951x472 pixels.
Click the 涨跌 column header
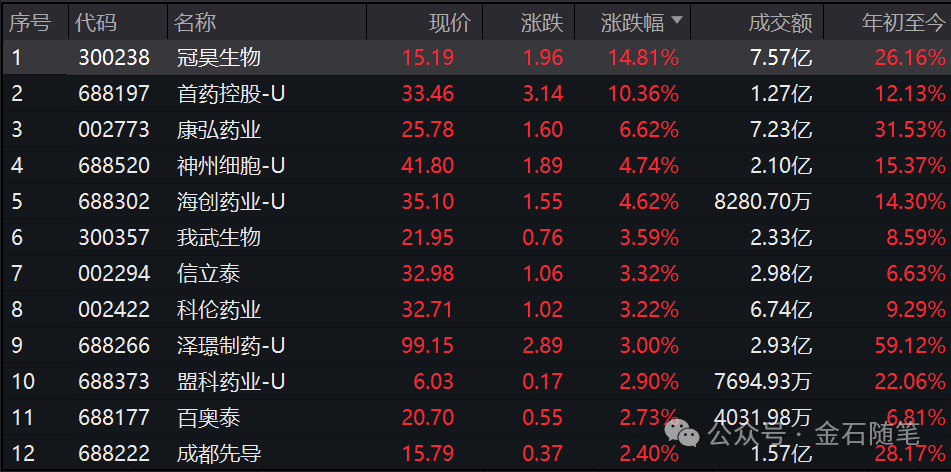tap(542, 22)
